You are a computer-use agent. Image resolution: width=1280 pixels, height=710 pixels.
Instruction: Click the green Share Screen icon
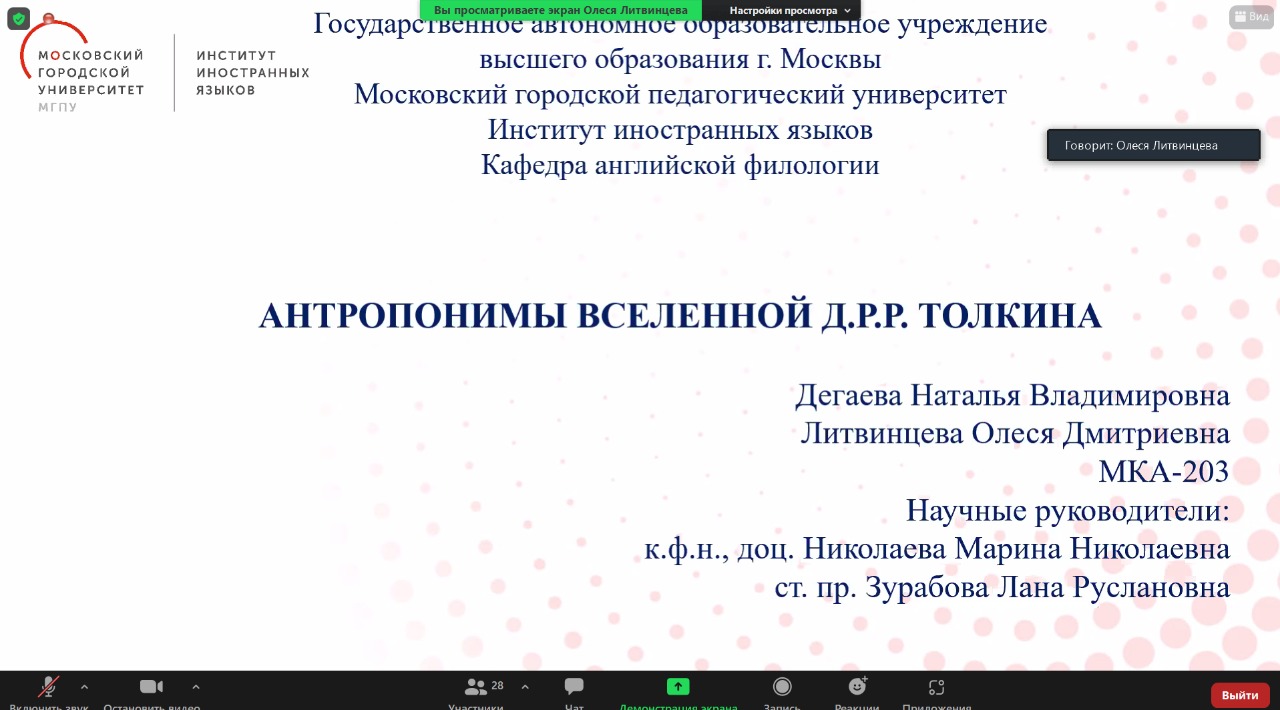[678, 688]
